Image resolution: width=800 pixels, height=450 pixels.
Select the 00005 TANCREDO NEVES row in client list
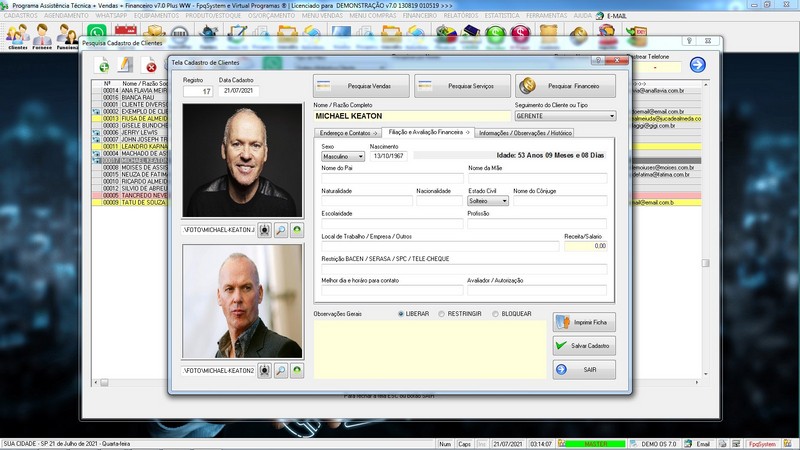coord(131,195)
